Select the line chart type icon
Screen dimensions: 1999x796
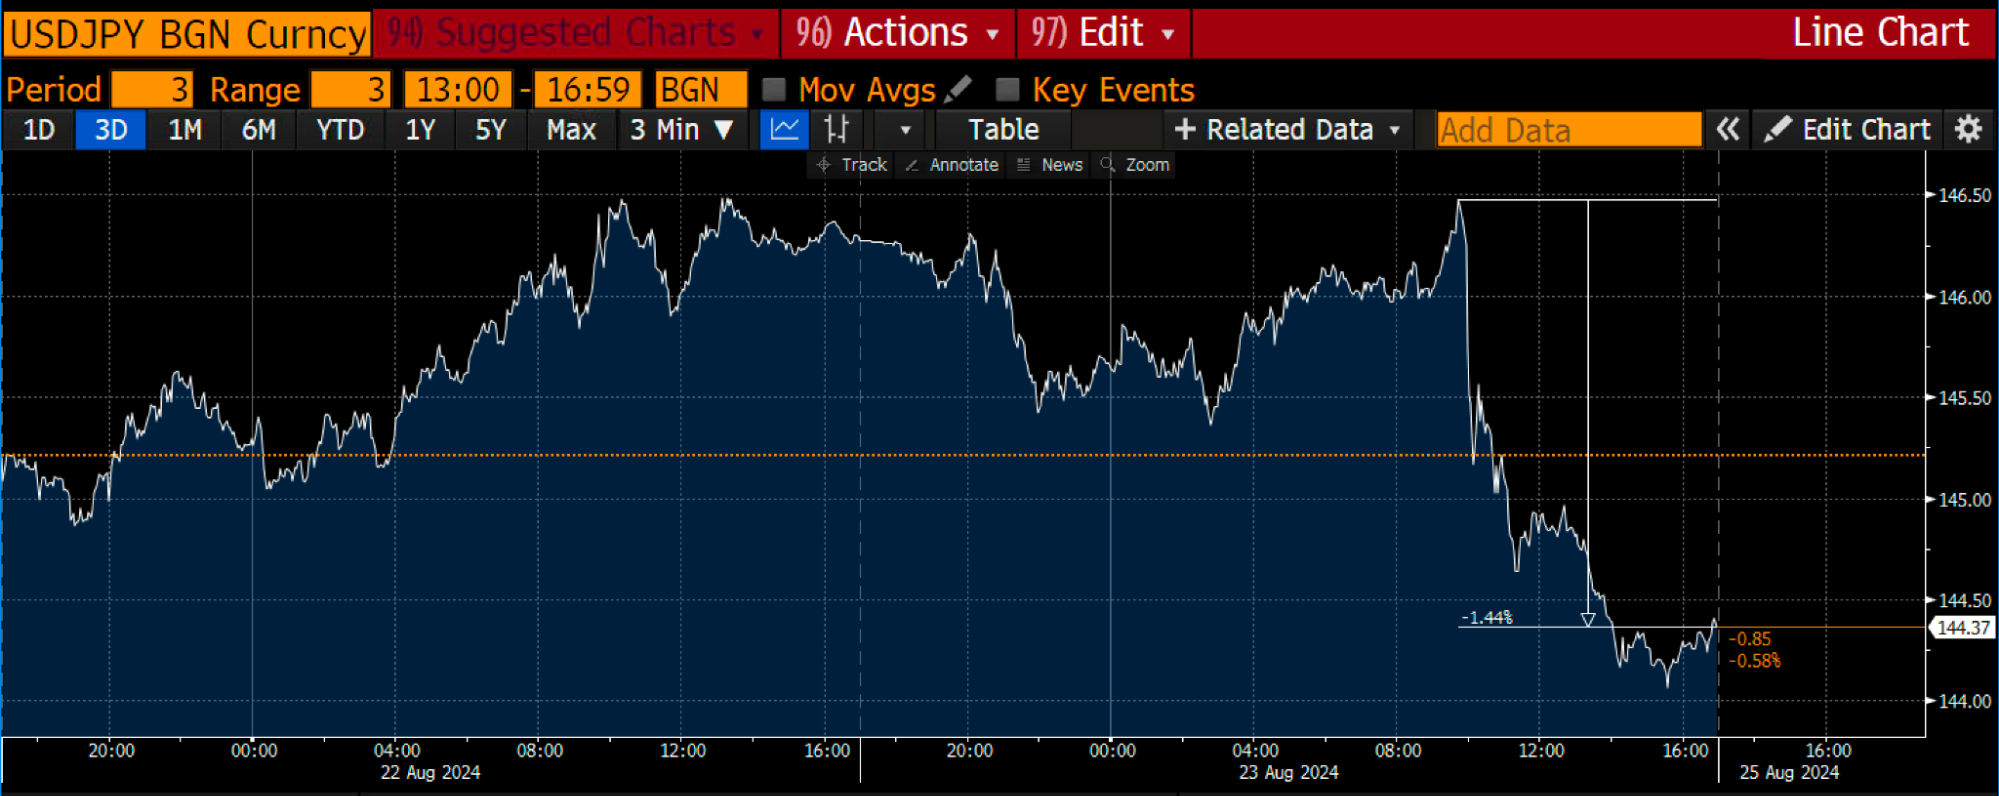point(784,130)
